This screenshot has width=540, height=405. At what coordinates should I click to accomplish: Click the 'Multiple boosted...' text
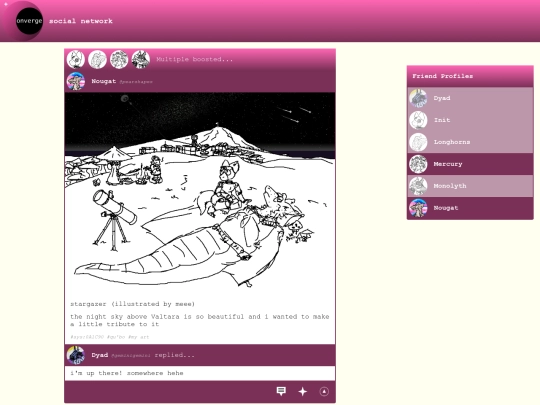coord(195,59)
